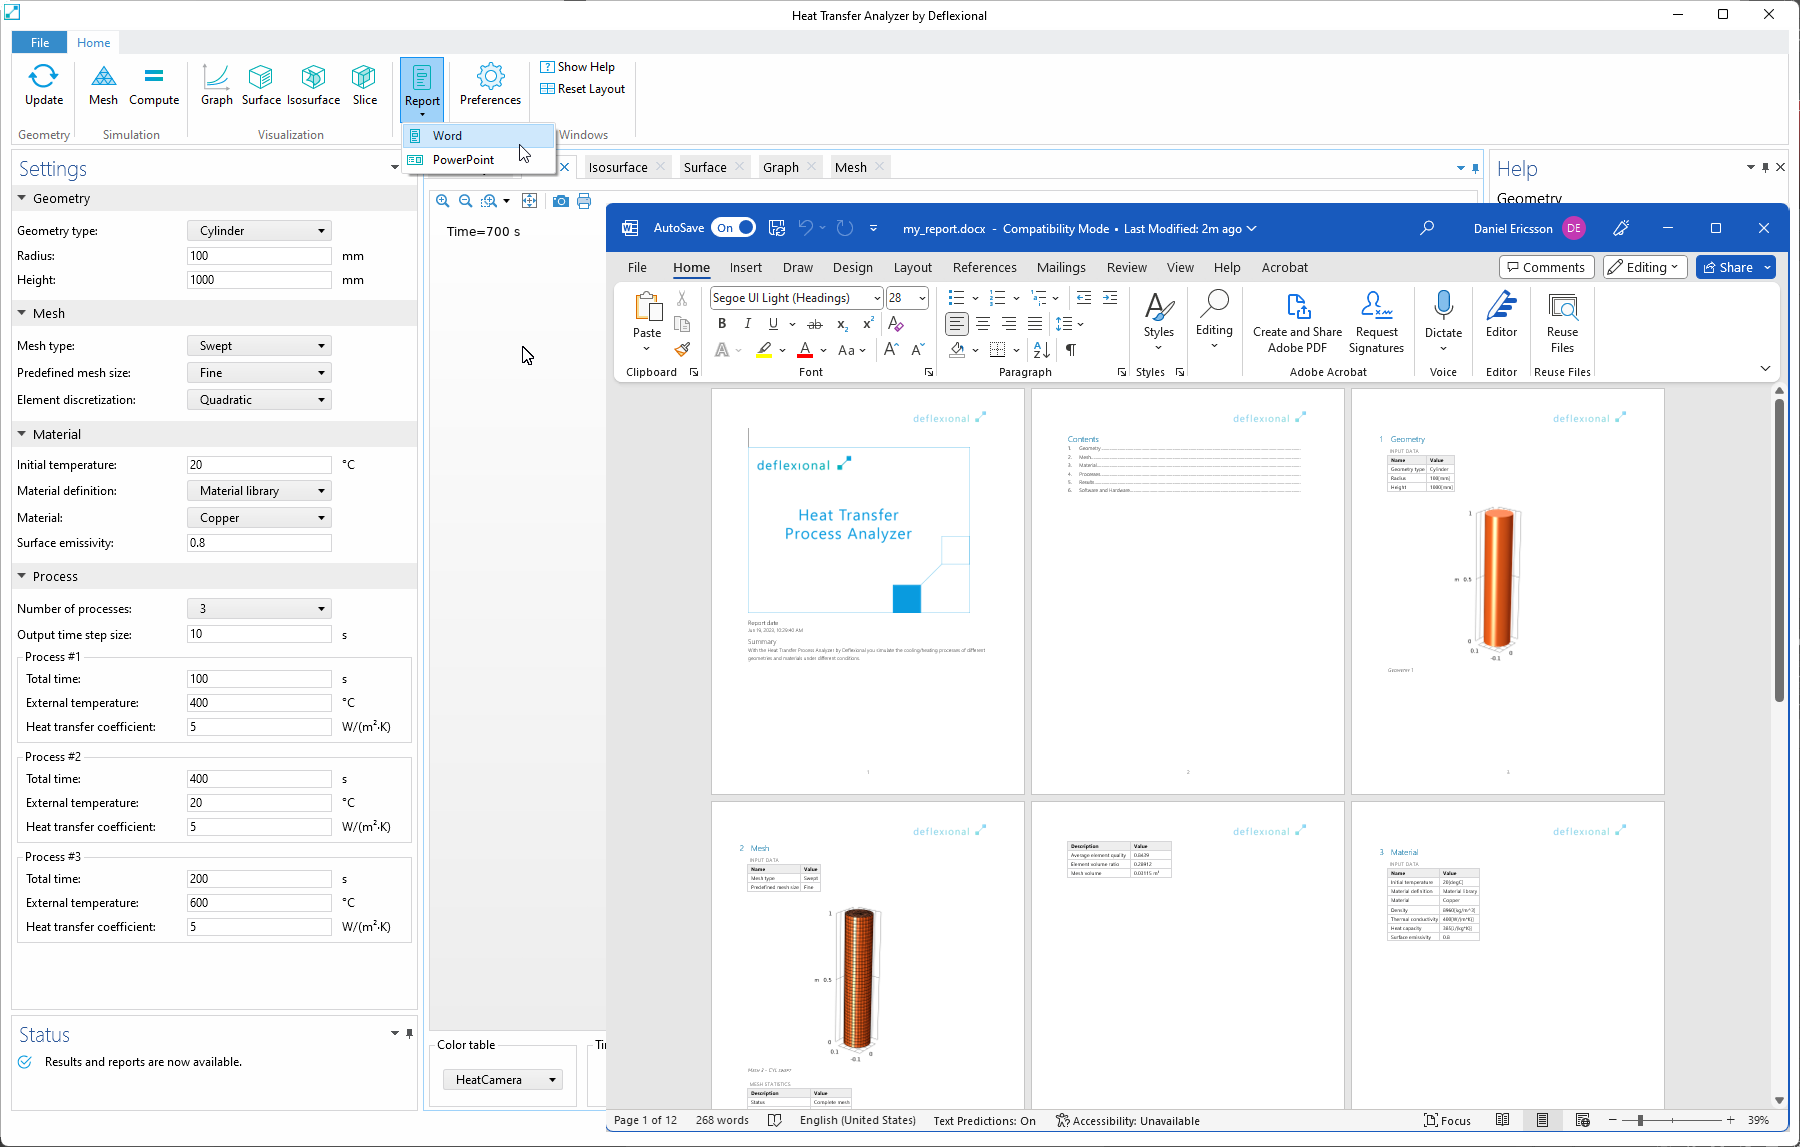The width and height of the screenshot is (1800, 1147).
Task: Toggle Underline formatting in Word
Action: pos(773,324)
